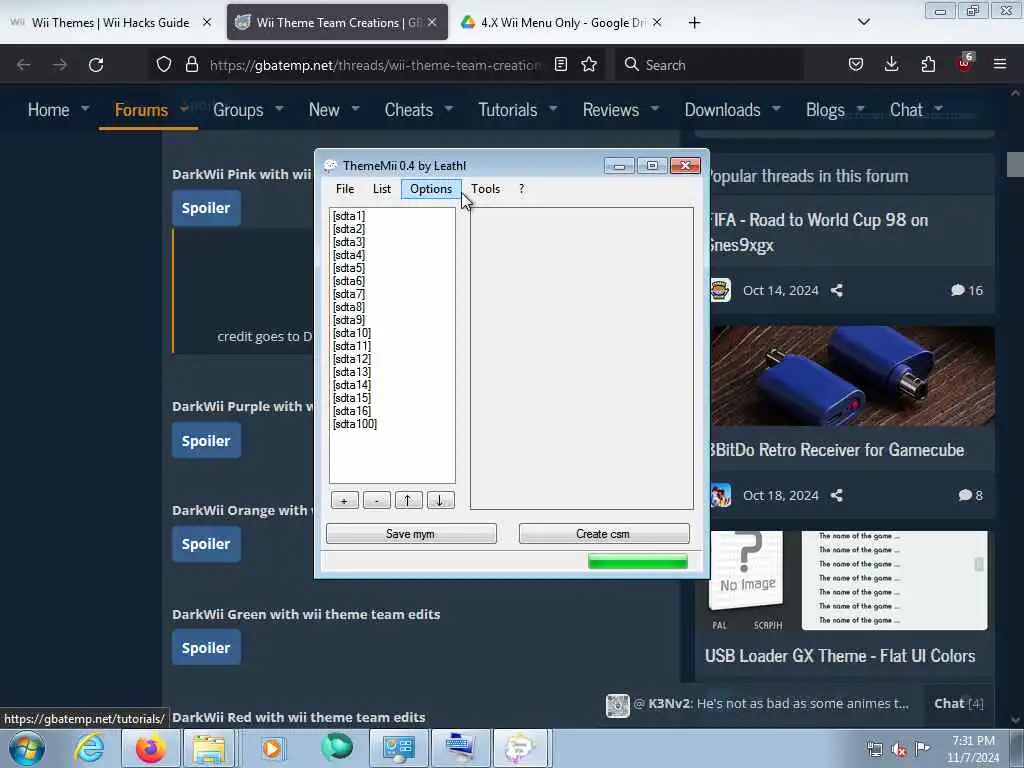1024x768 pixels.
Task: Reveal the DarkWii Orange Spoiler
Action: coord(206,544)
